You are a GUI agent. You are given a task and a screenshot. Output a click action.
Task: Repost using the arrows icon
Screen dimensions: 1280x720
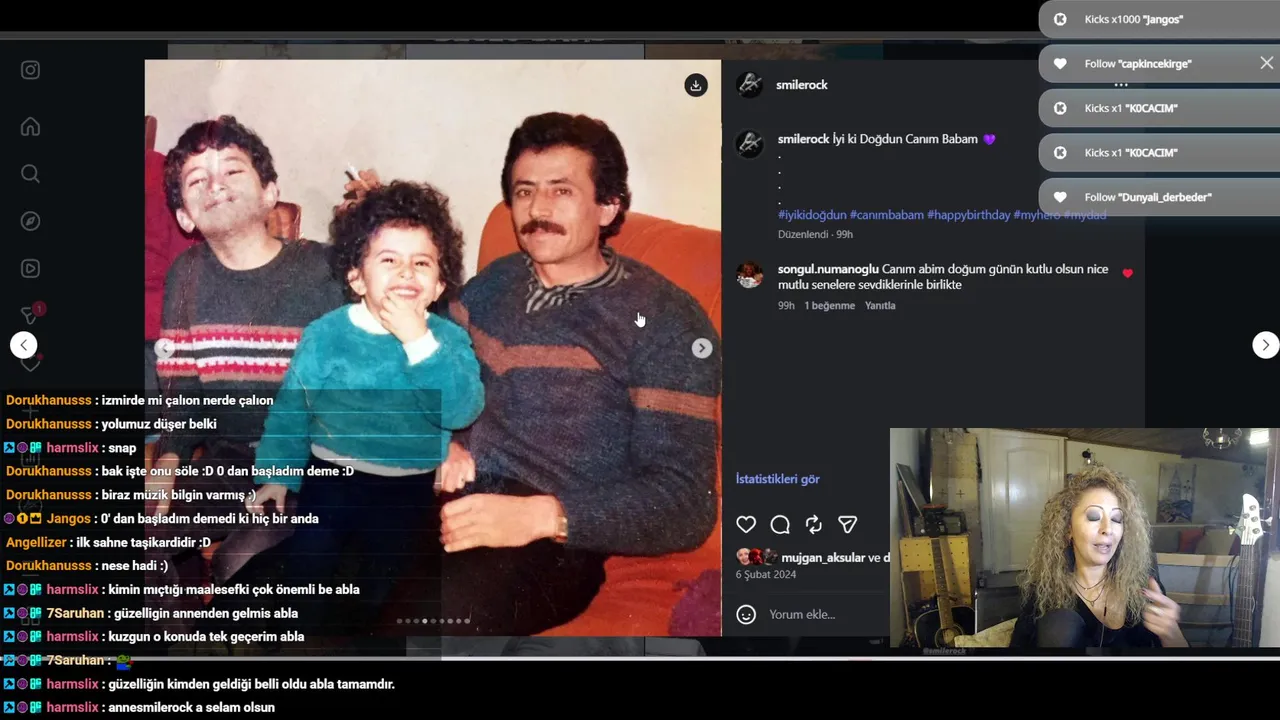point(814,524)
